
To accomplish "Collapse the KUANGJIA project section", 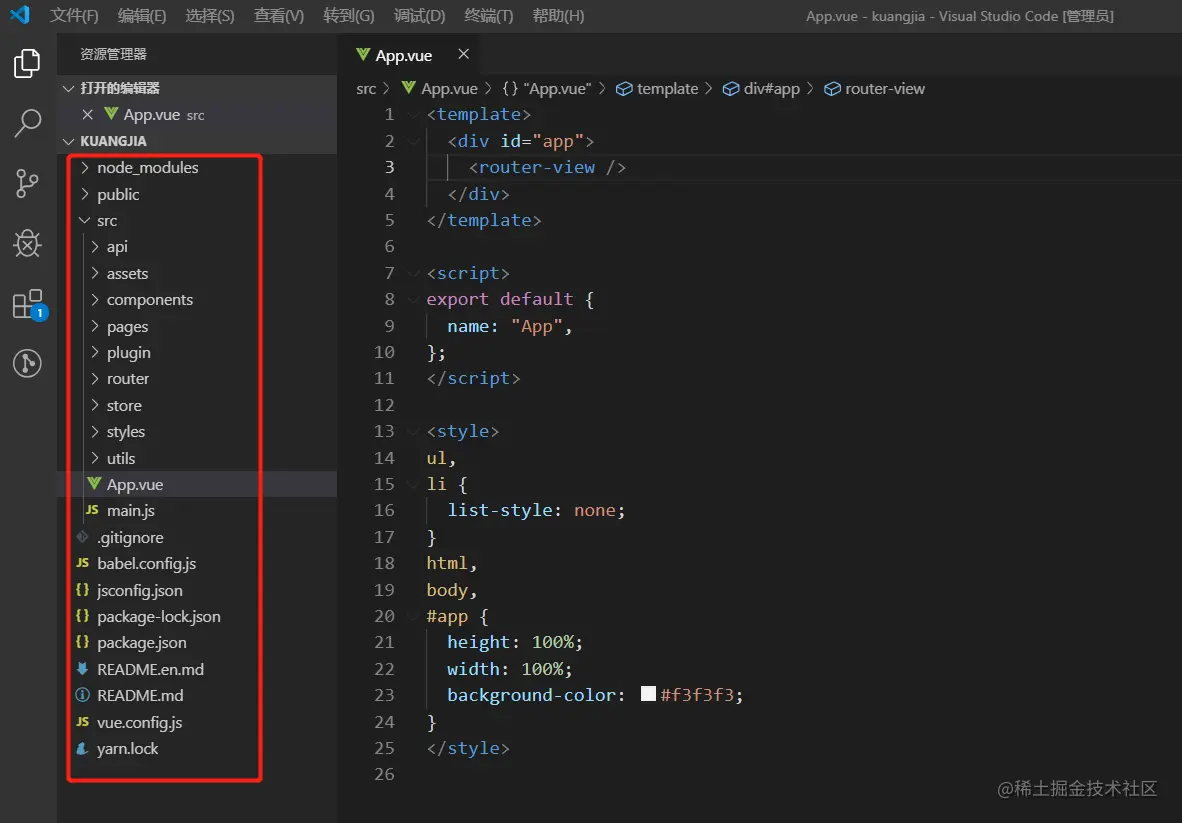I will coord(69,141).
